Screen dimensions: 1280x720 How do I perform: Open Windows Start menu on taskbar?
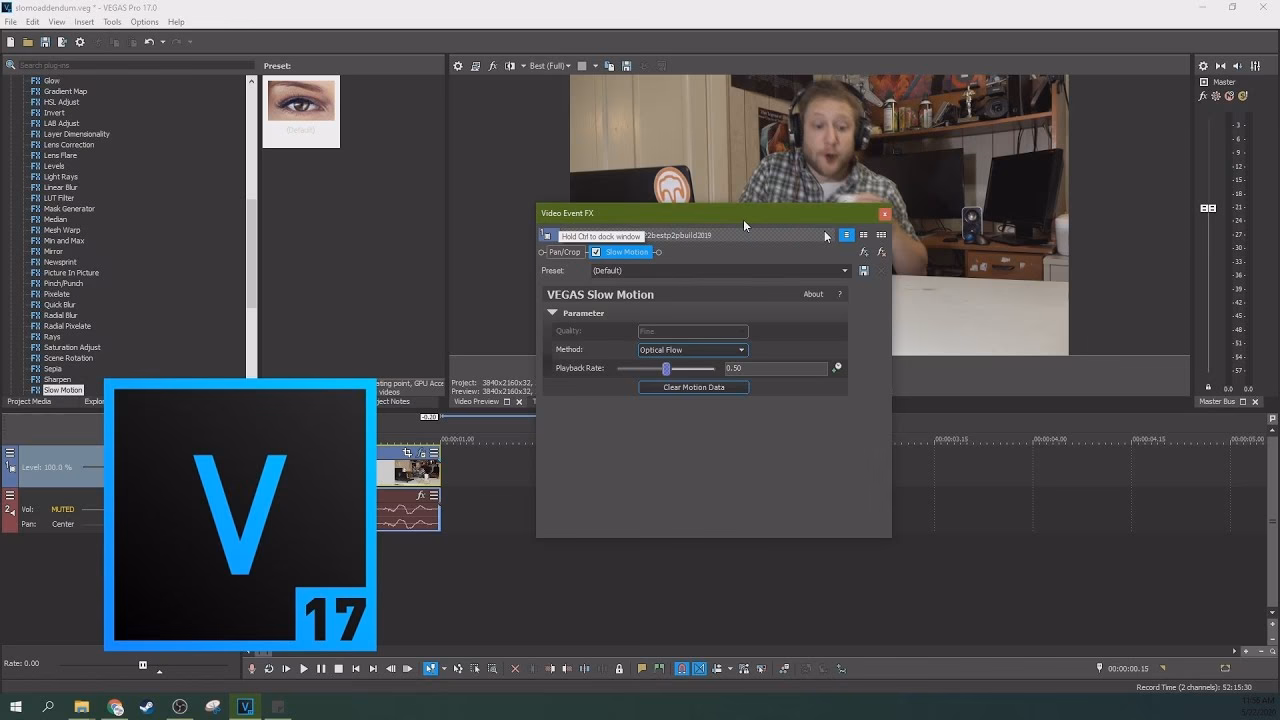pyautogui.click(x=15, y=707)
